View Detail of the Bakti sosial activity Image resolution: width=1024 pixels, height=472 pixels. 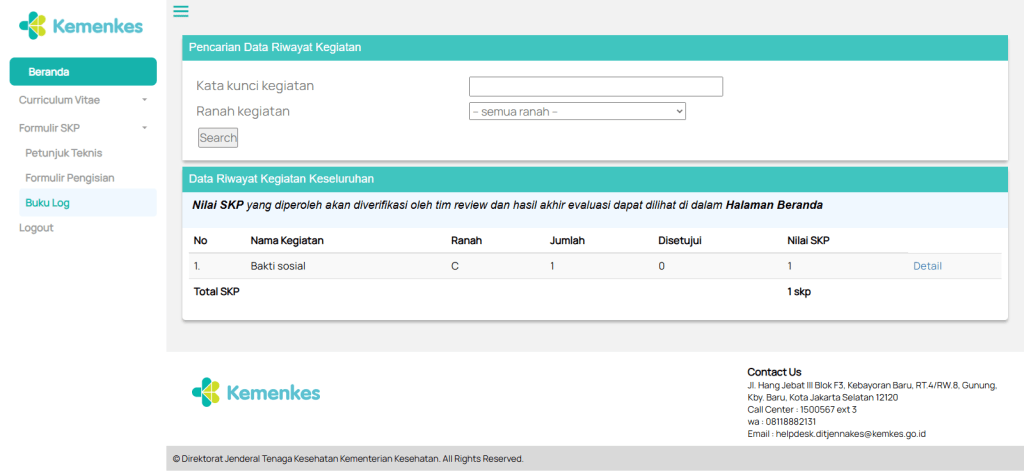point(927,266)
